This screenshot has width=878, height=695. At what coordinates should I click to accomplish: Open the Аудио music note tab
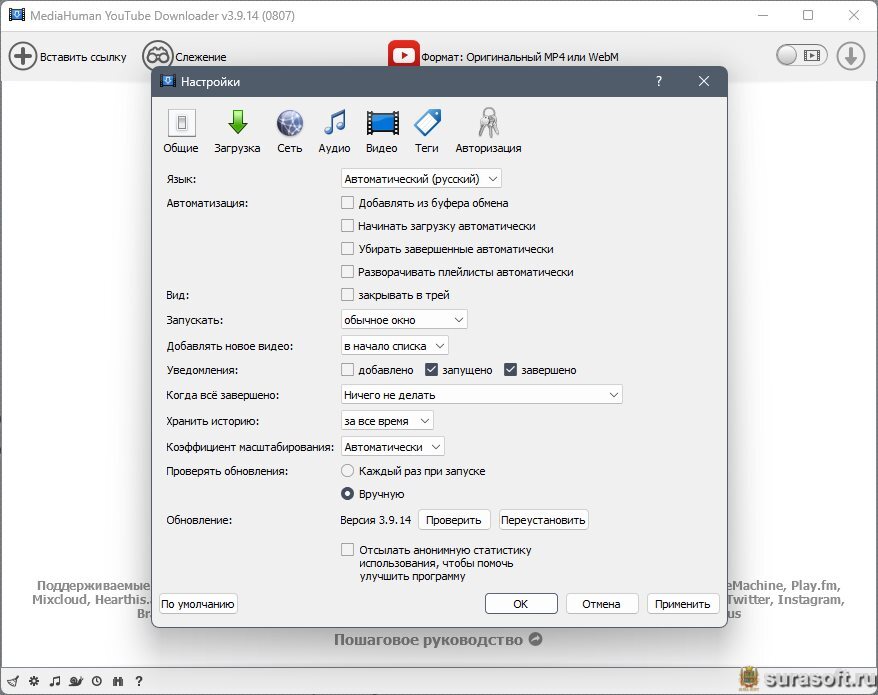[x=334, y=131]
